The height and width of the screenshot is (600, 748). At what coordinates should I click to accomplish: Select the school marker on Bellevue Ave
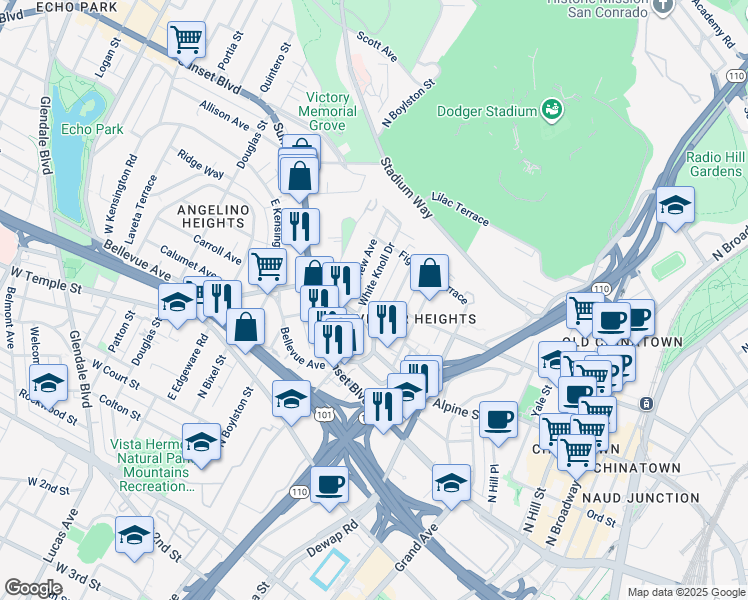177,302
